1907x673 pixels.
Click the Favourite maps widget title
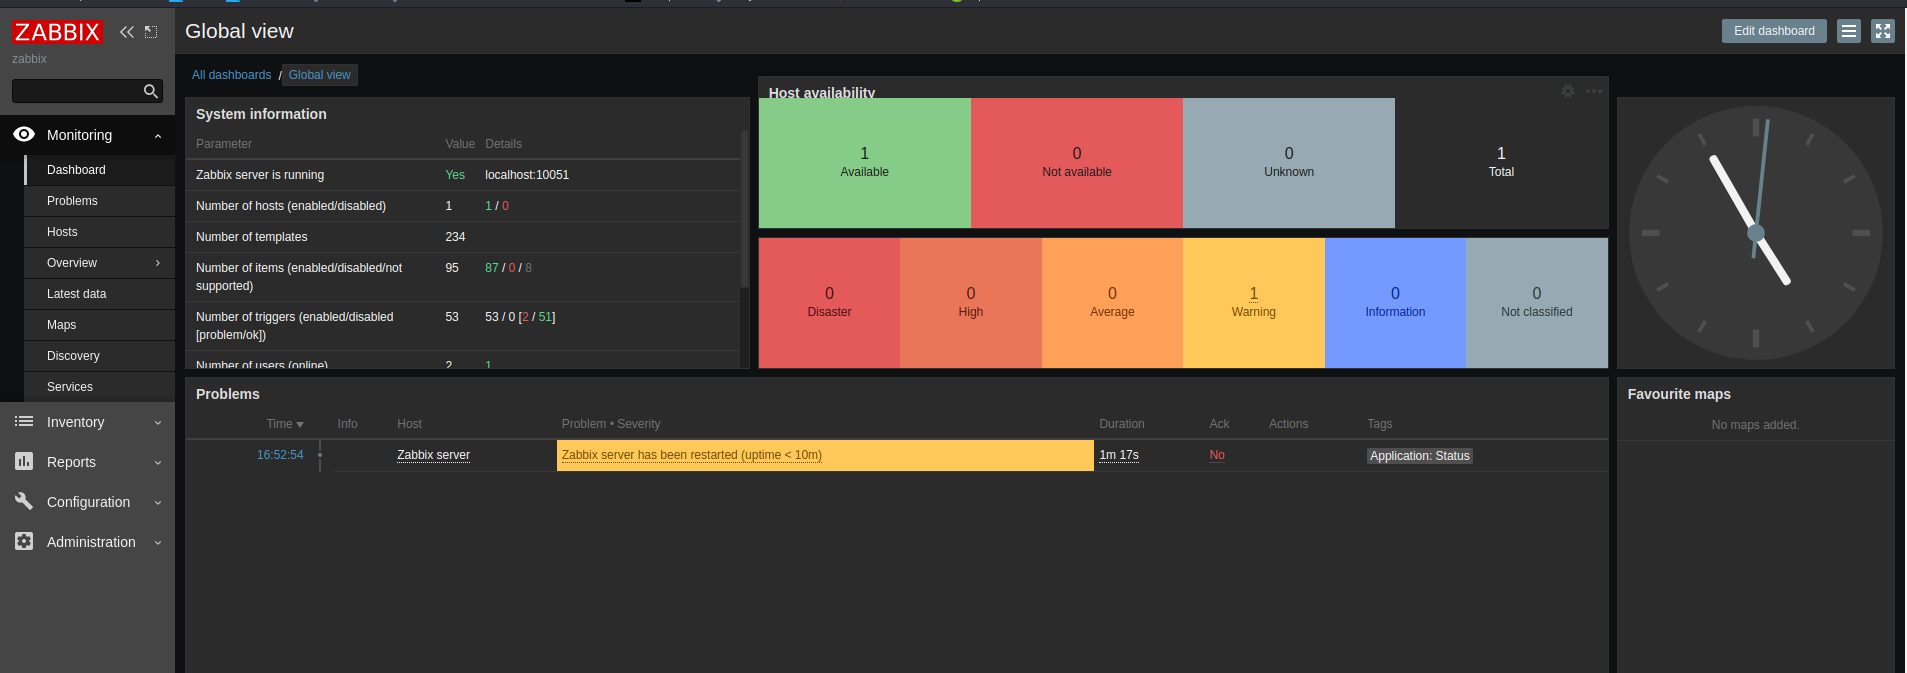(1679, 394)
